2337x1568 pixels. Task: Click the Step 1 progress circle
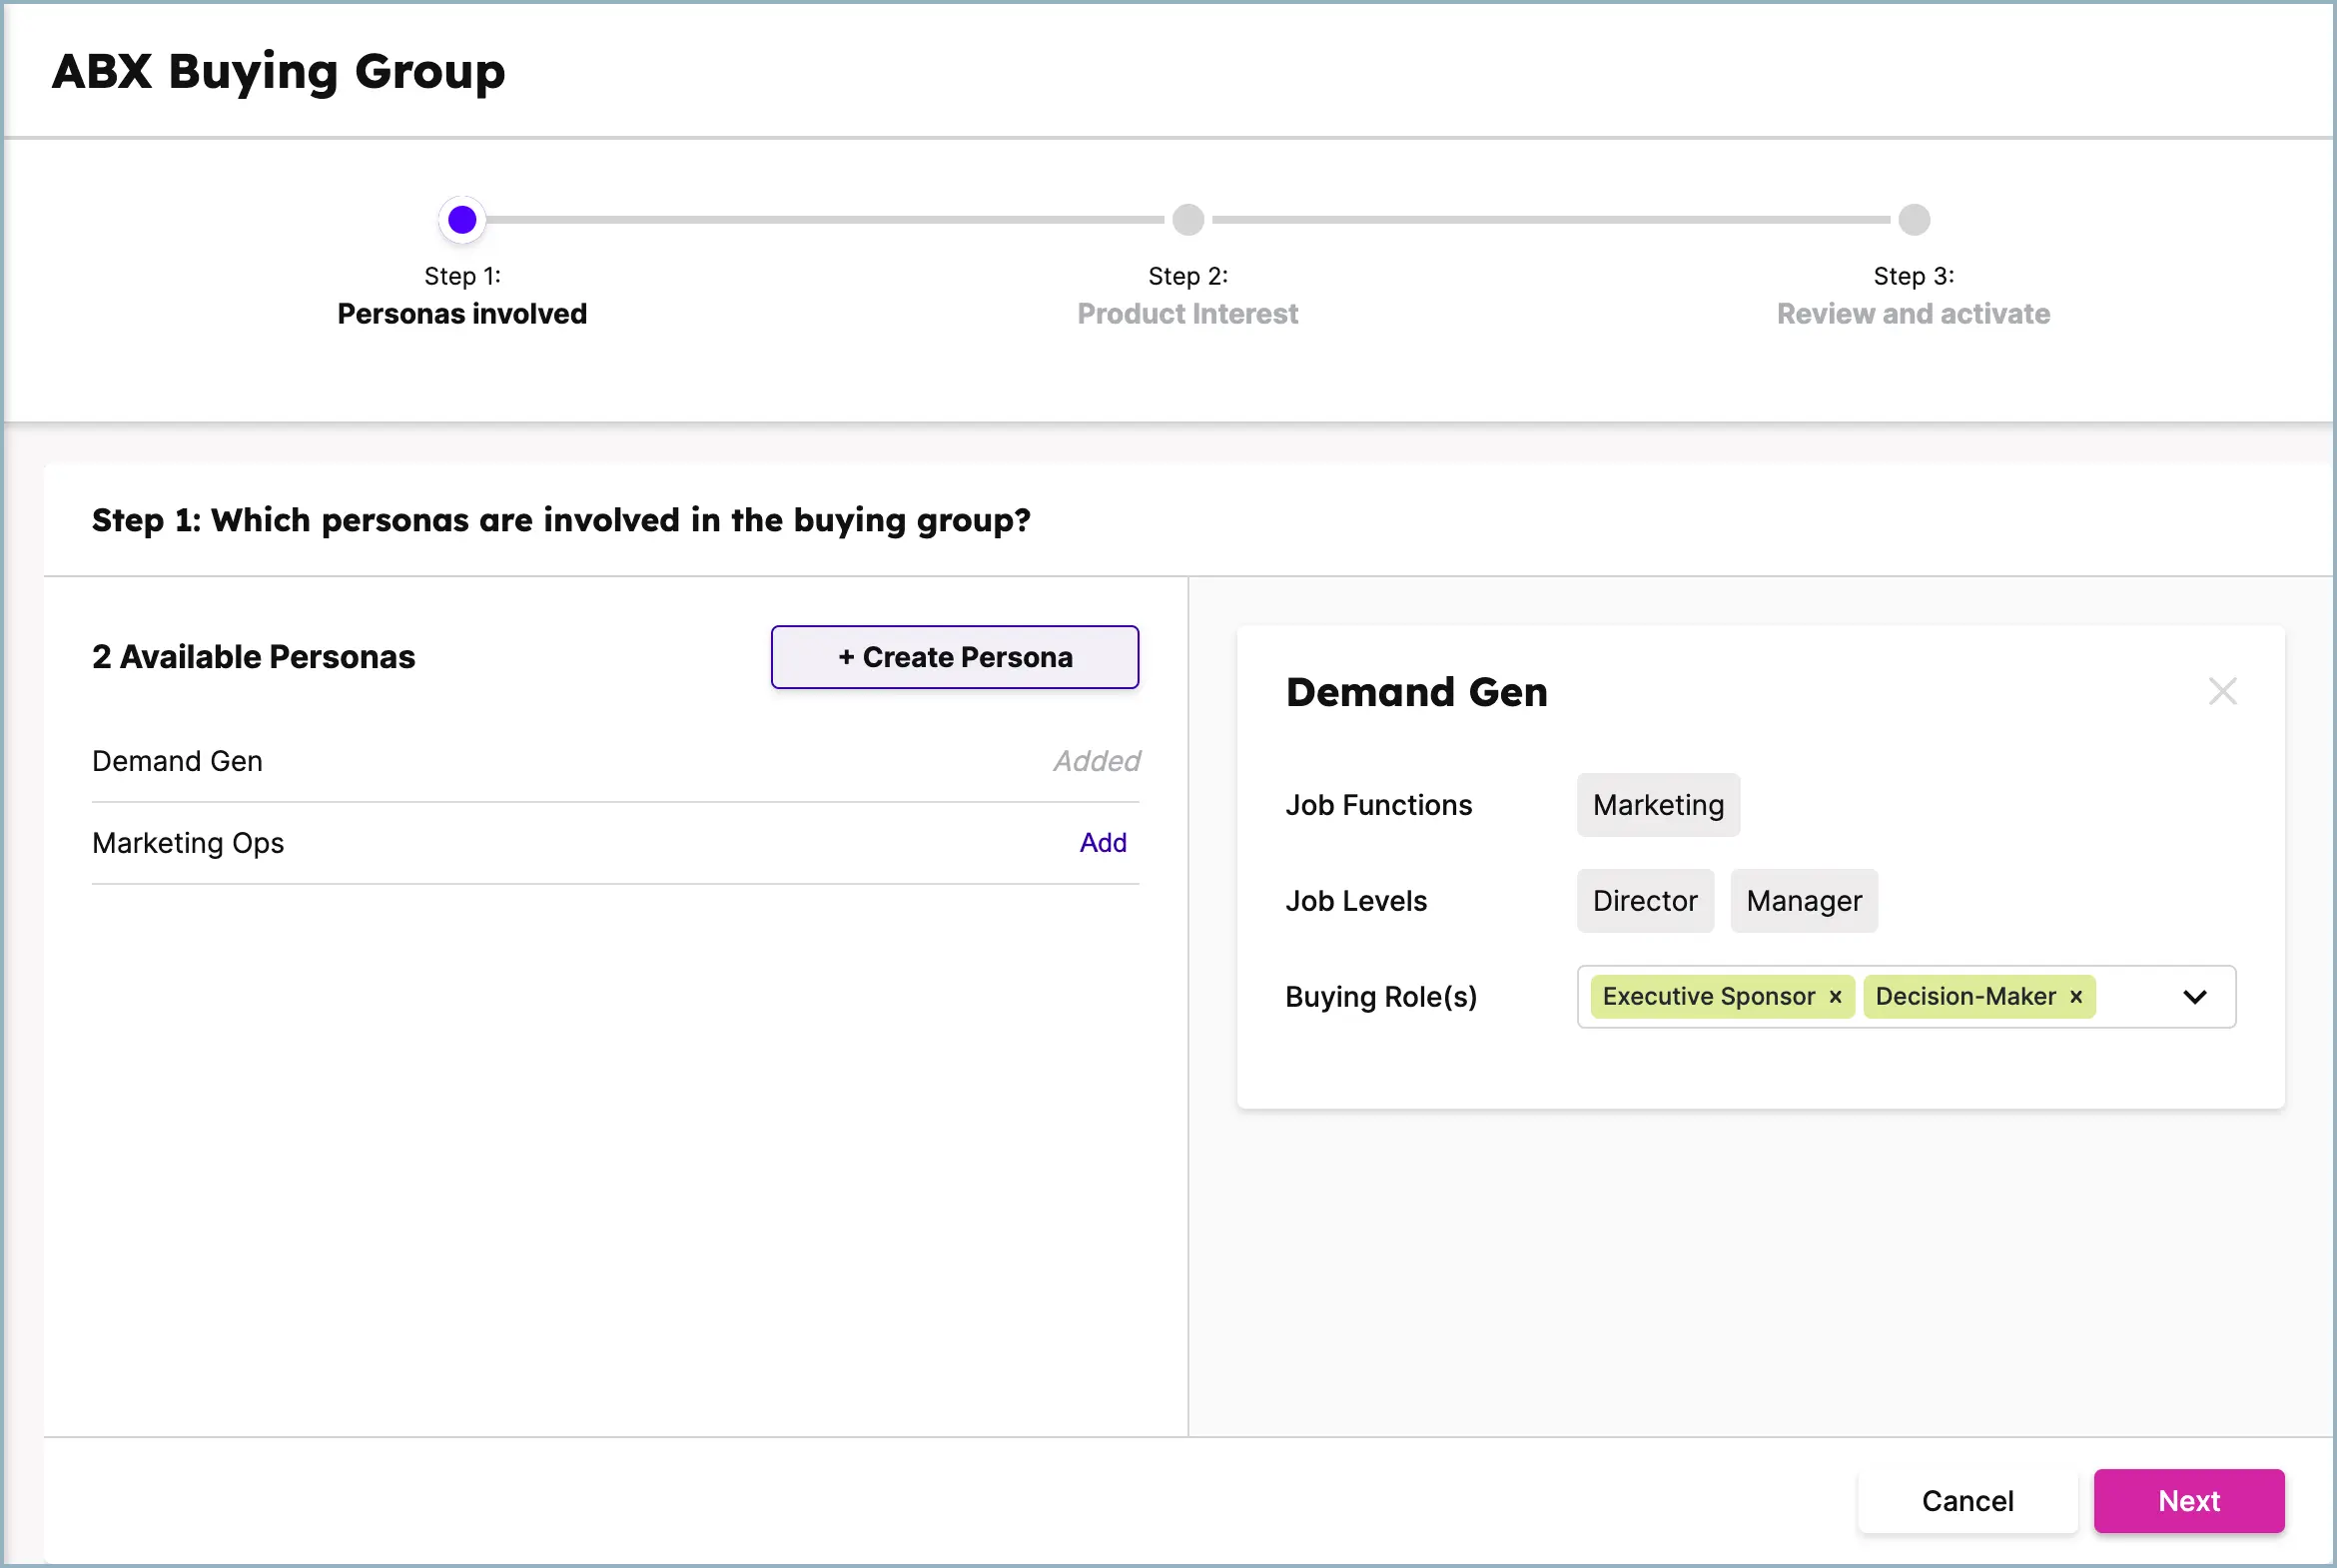[462, 219]
